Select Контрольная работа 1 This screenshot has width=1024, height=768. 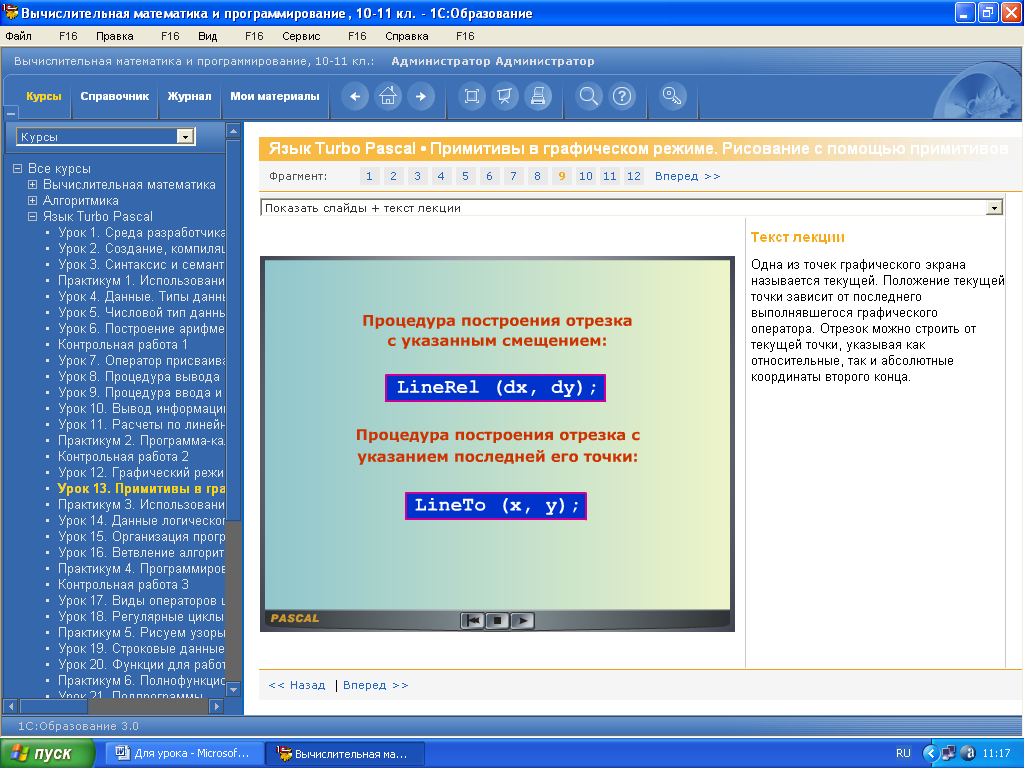coord(123,344)
